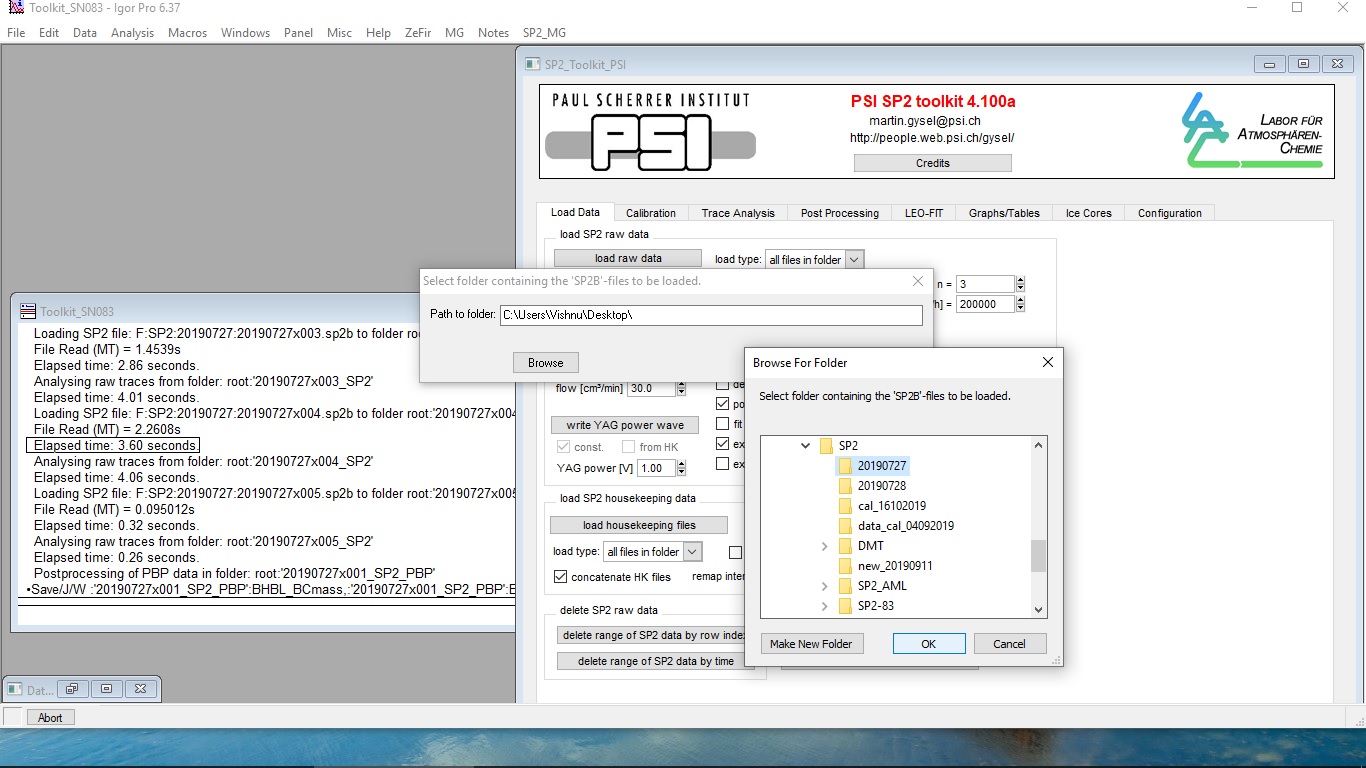Open the Ice Cores tab
The width and height of the screenshot is (1366, 768).
tap(1088, 213)
